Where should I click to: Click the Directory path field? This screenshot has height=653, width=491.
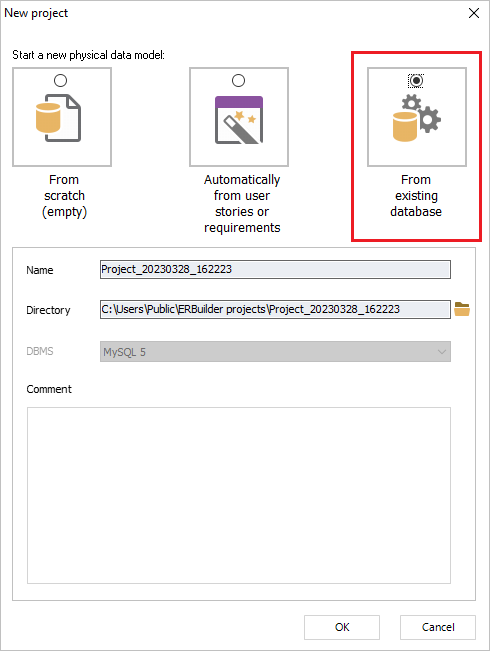(275, 309)
